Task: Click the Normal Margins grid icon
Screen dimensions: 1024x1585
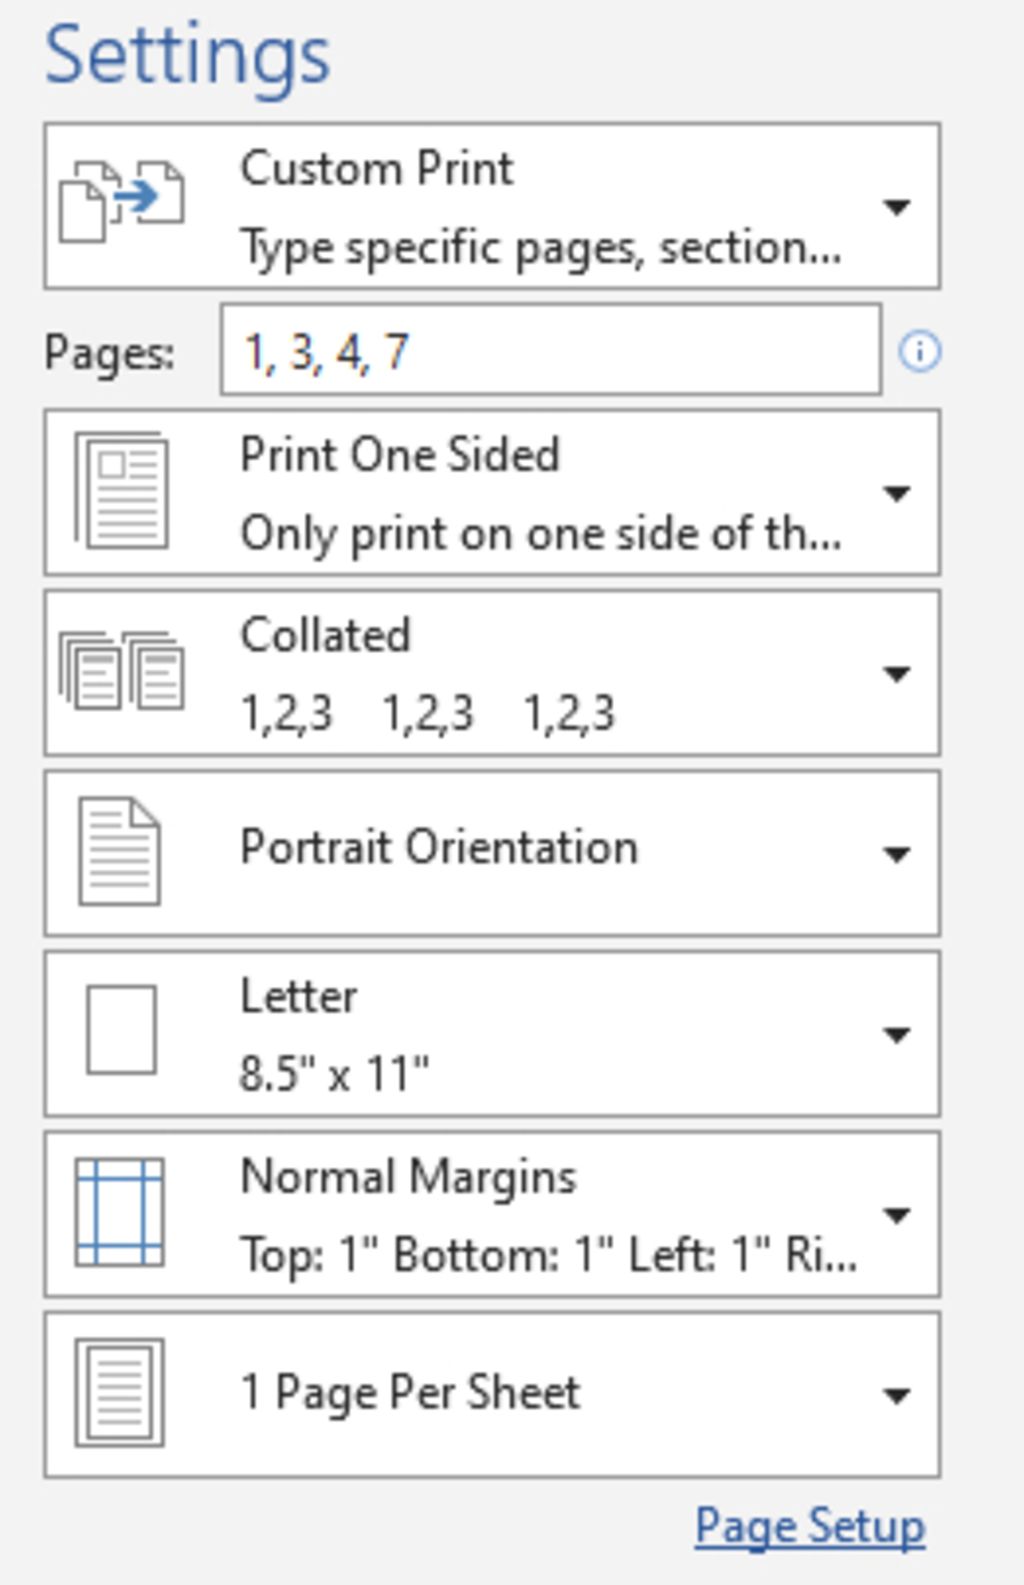Action: (x=120, y=1212)
